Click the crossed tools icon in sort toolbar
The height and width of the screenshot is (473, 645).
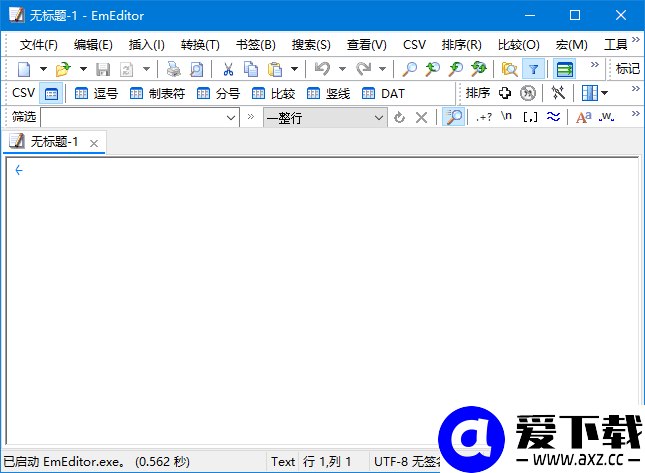click(558, 93)
